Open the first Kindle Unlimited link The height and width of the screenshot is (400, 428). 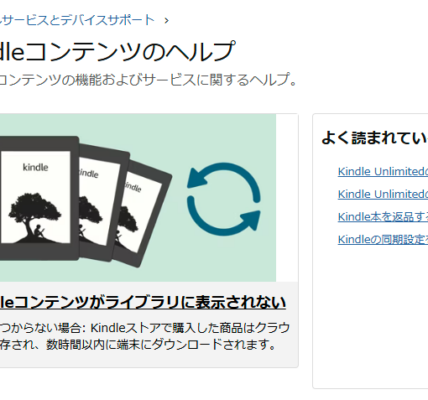coord(383,171)
